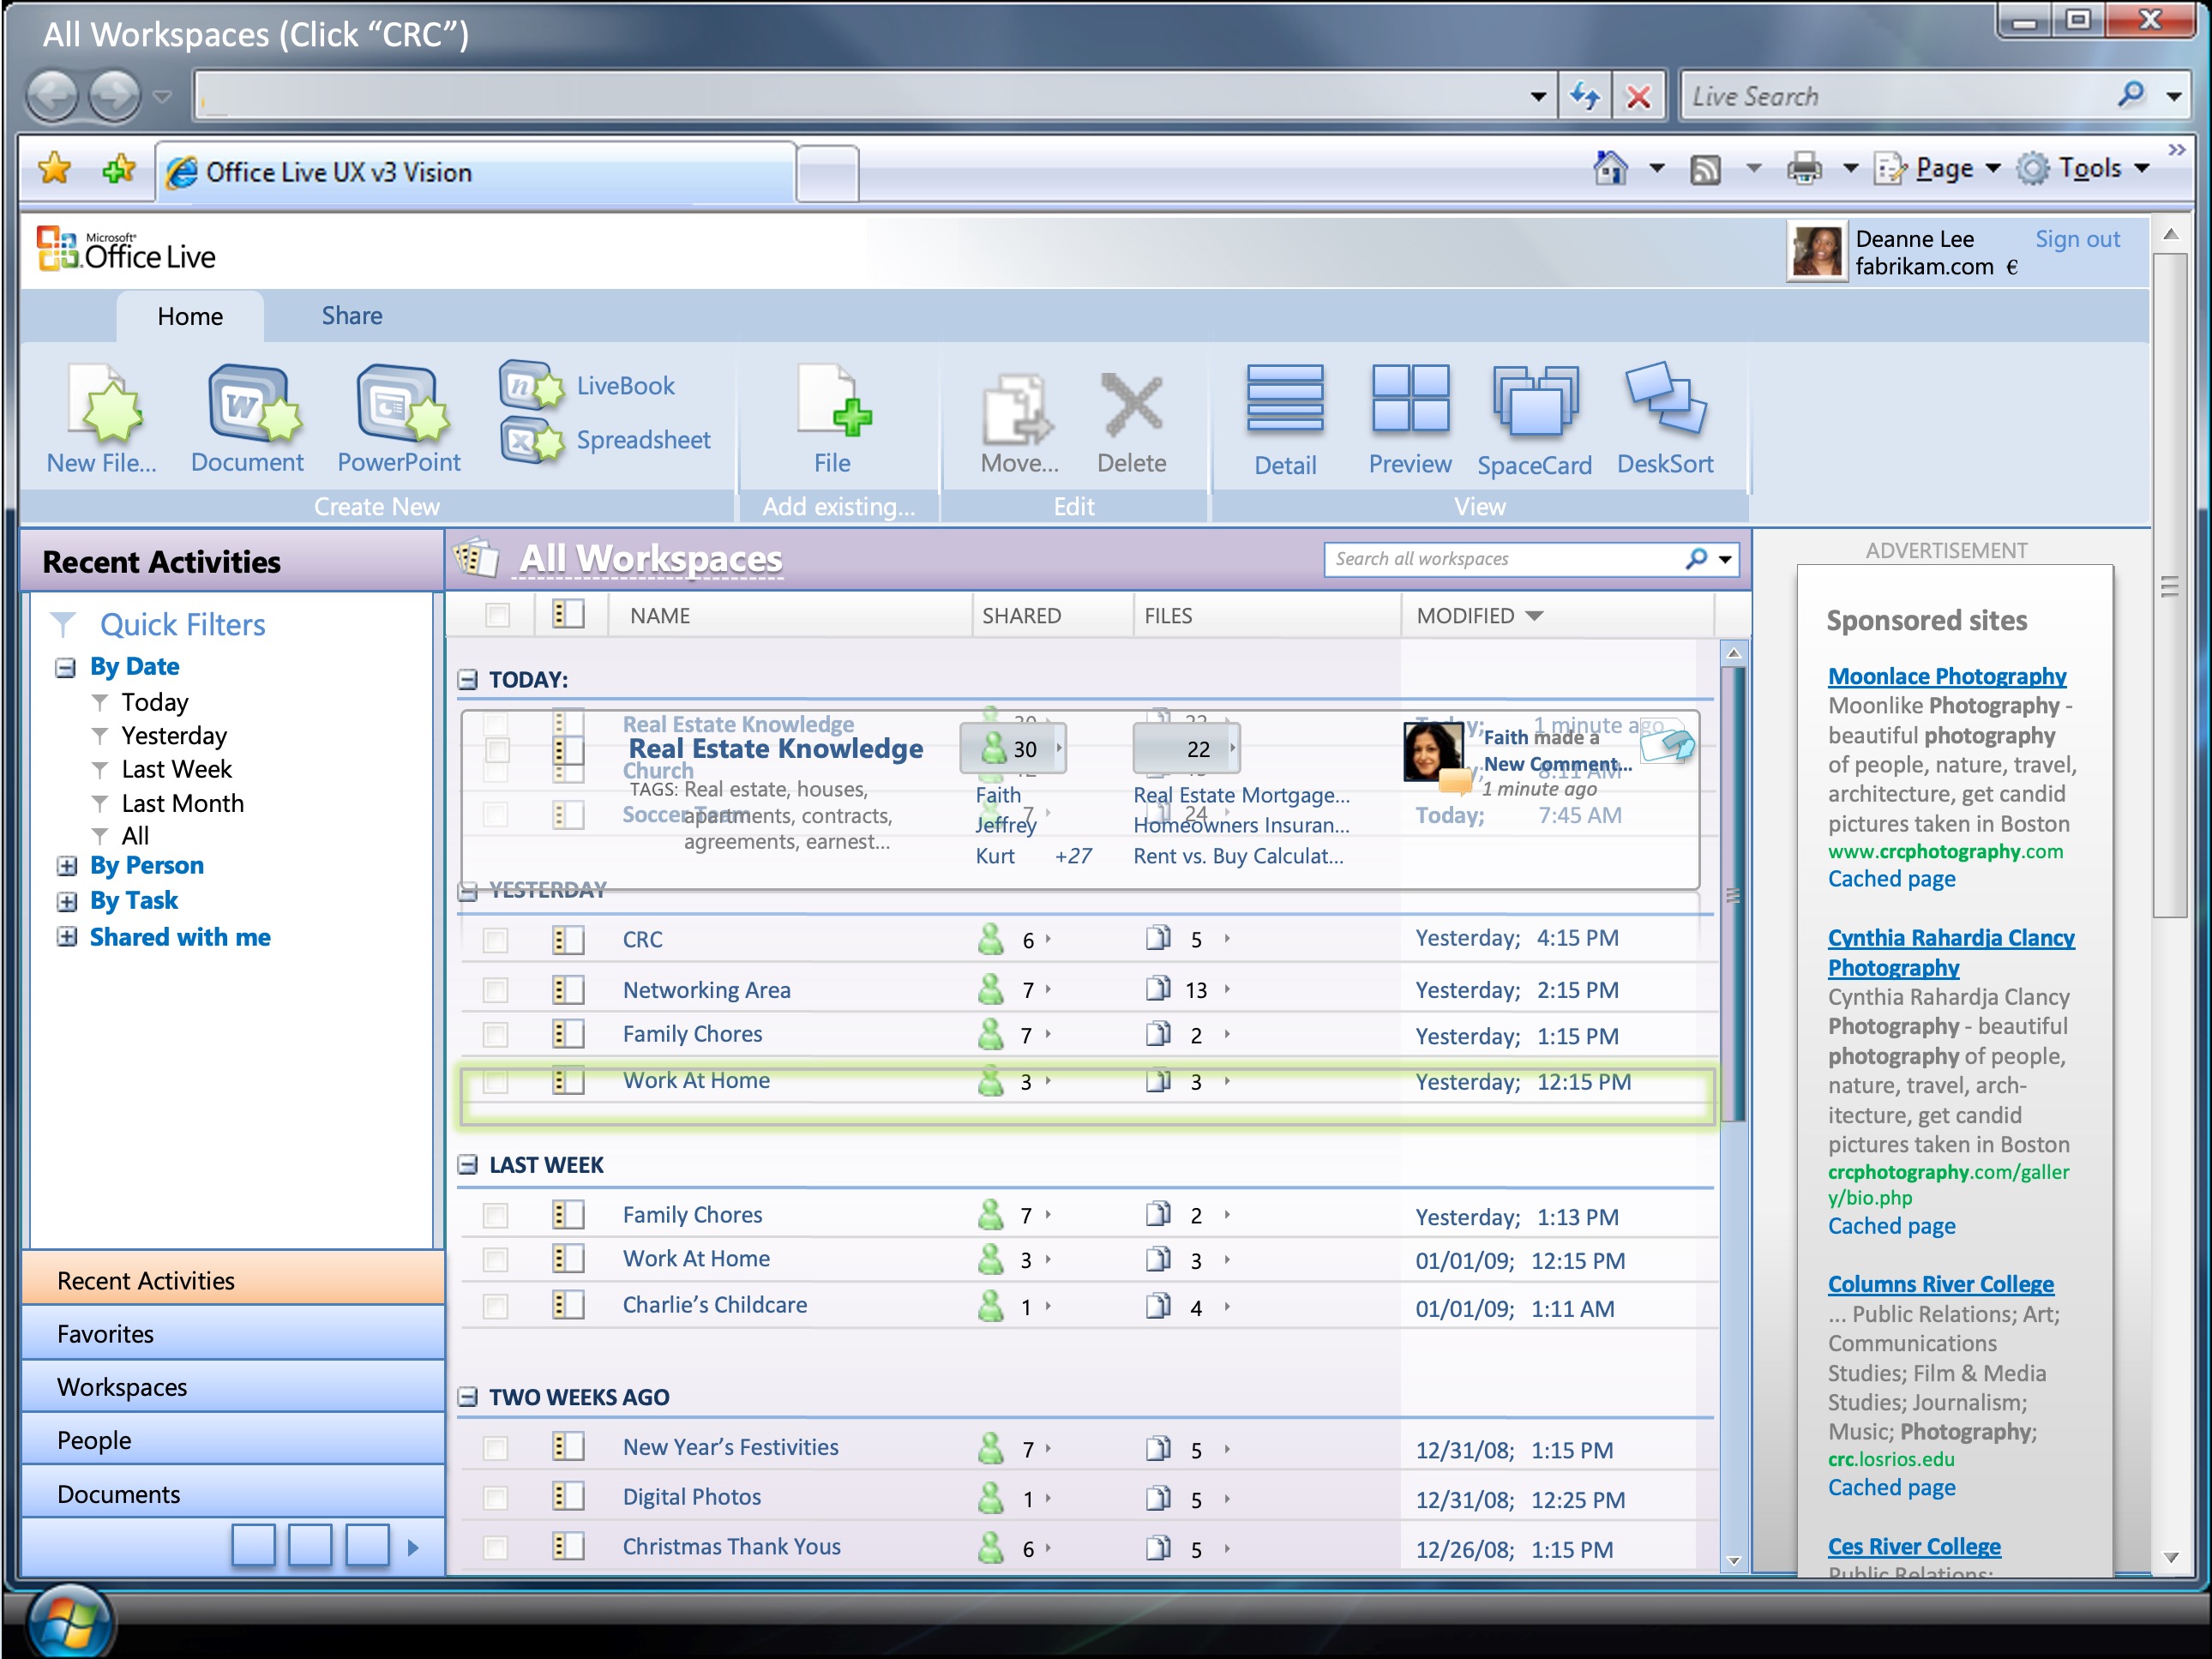The width and height of the screenshot is (2212, 1659).
Task: Open the People navigation pane
Action: click(x=233, y=1440)
